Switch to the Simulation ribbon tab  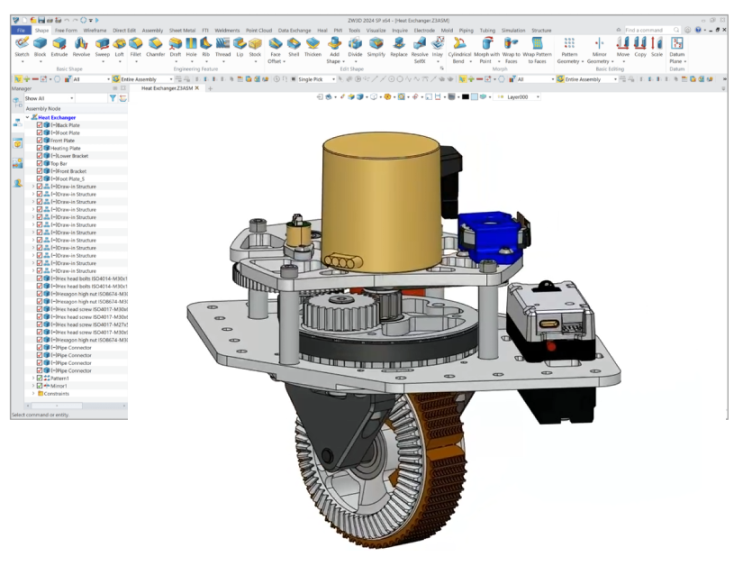pos(513,30)
